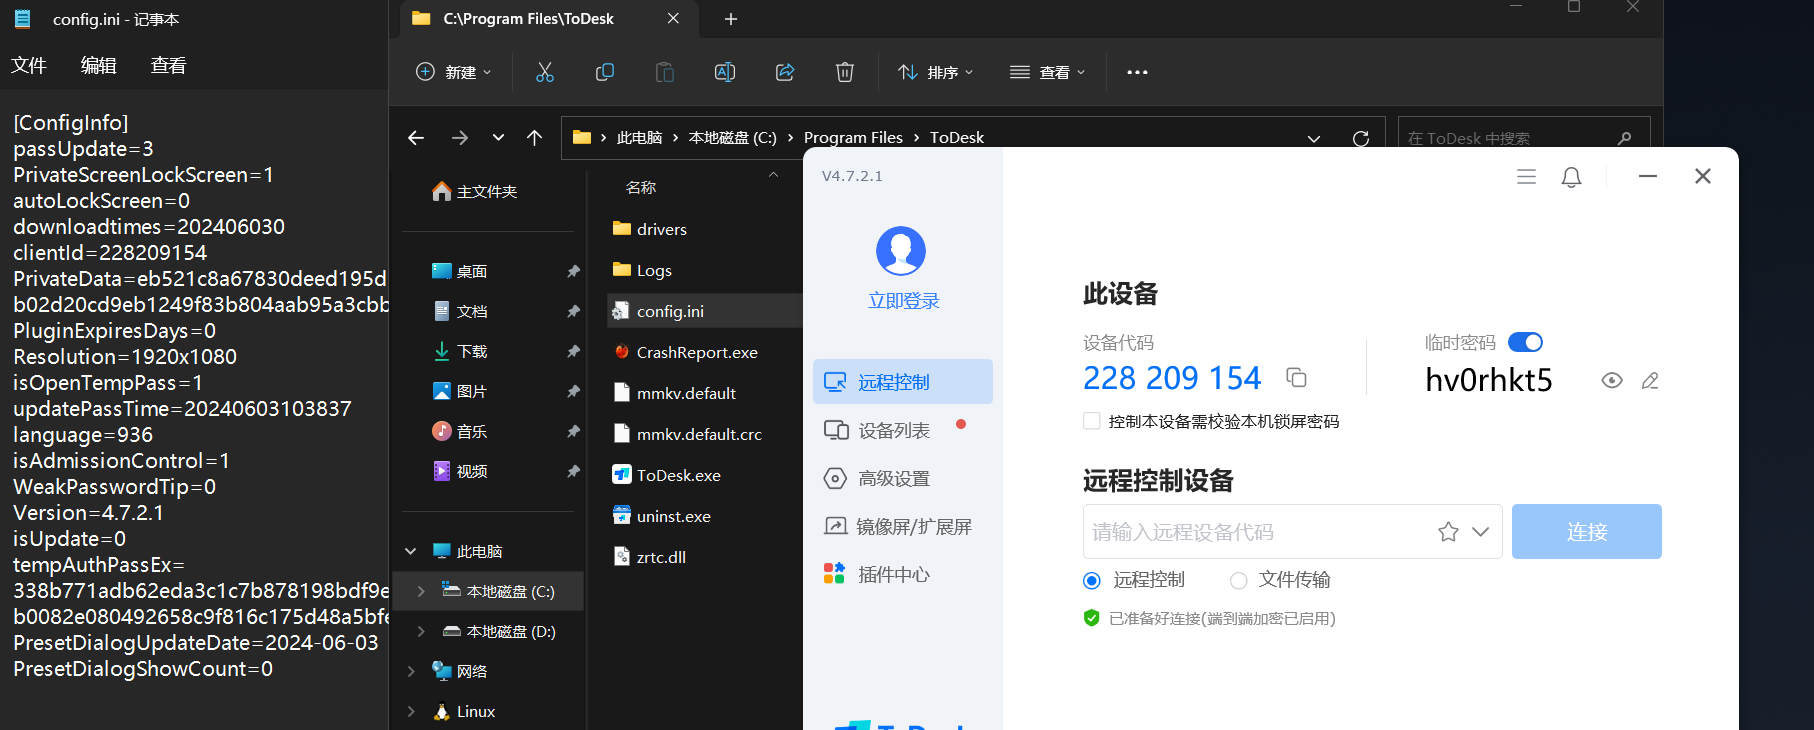
Task: Star the remote device as favorite
Action: point(1448,532)
